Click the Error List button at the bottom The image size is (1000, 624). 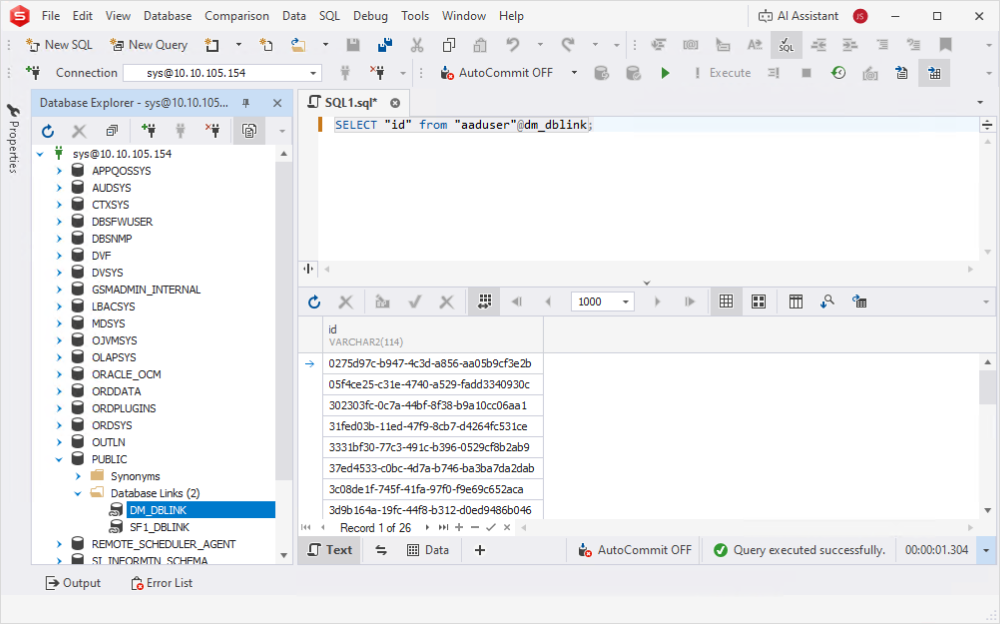pyautogui.click(x=161, y=583)
